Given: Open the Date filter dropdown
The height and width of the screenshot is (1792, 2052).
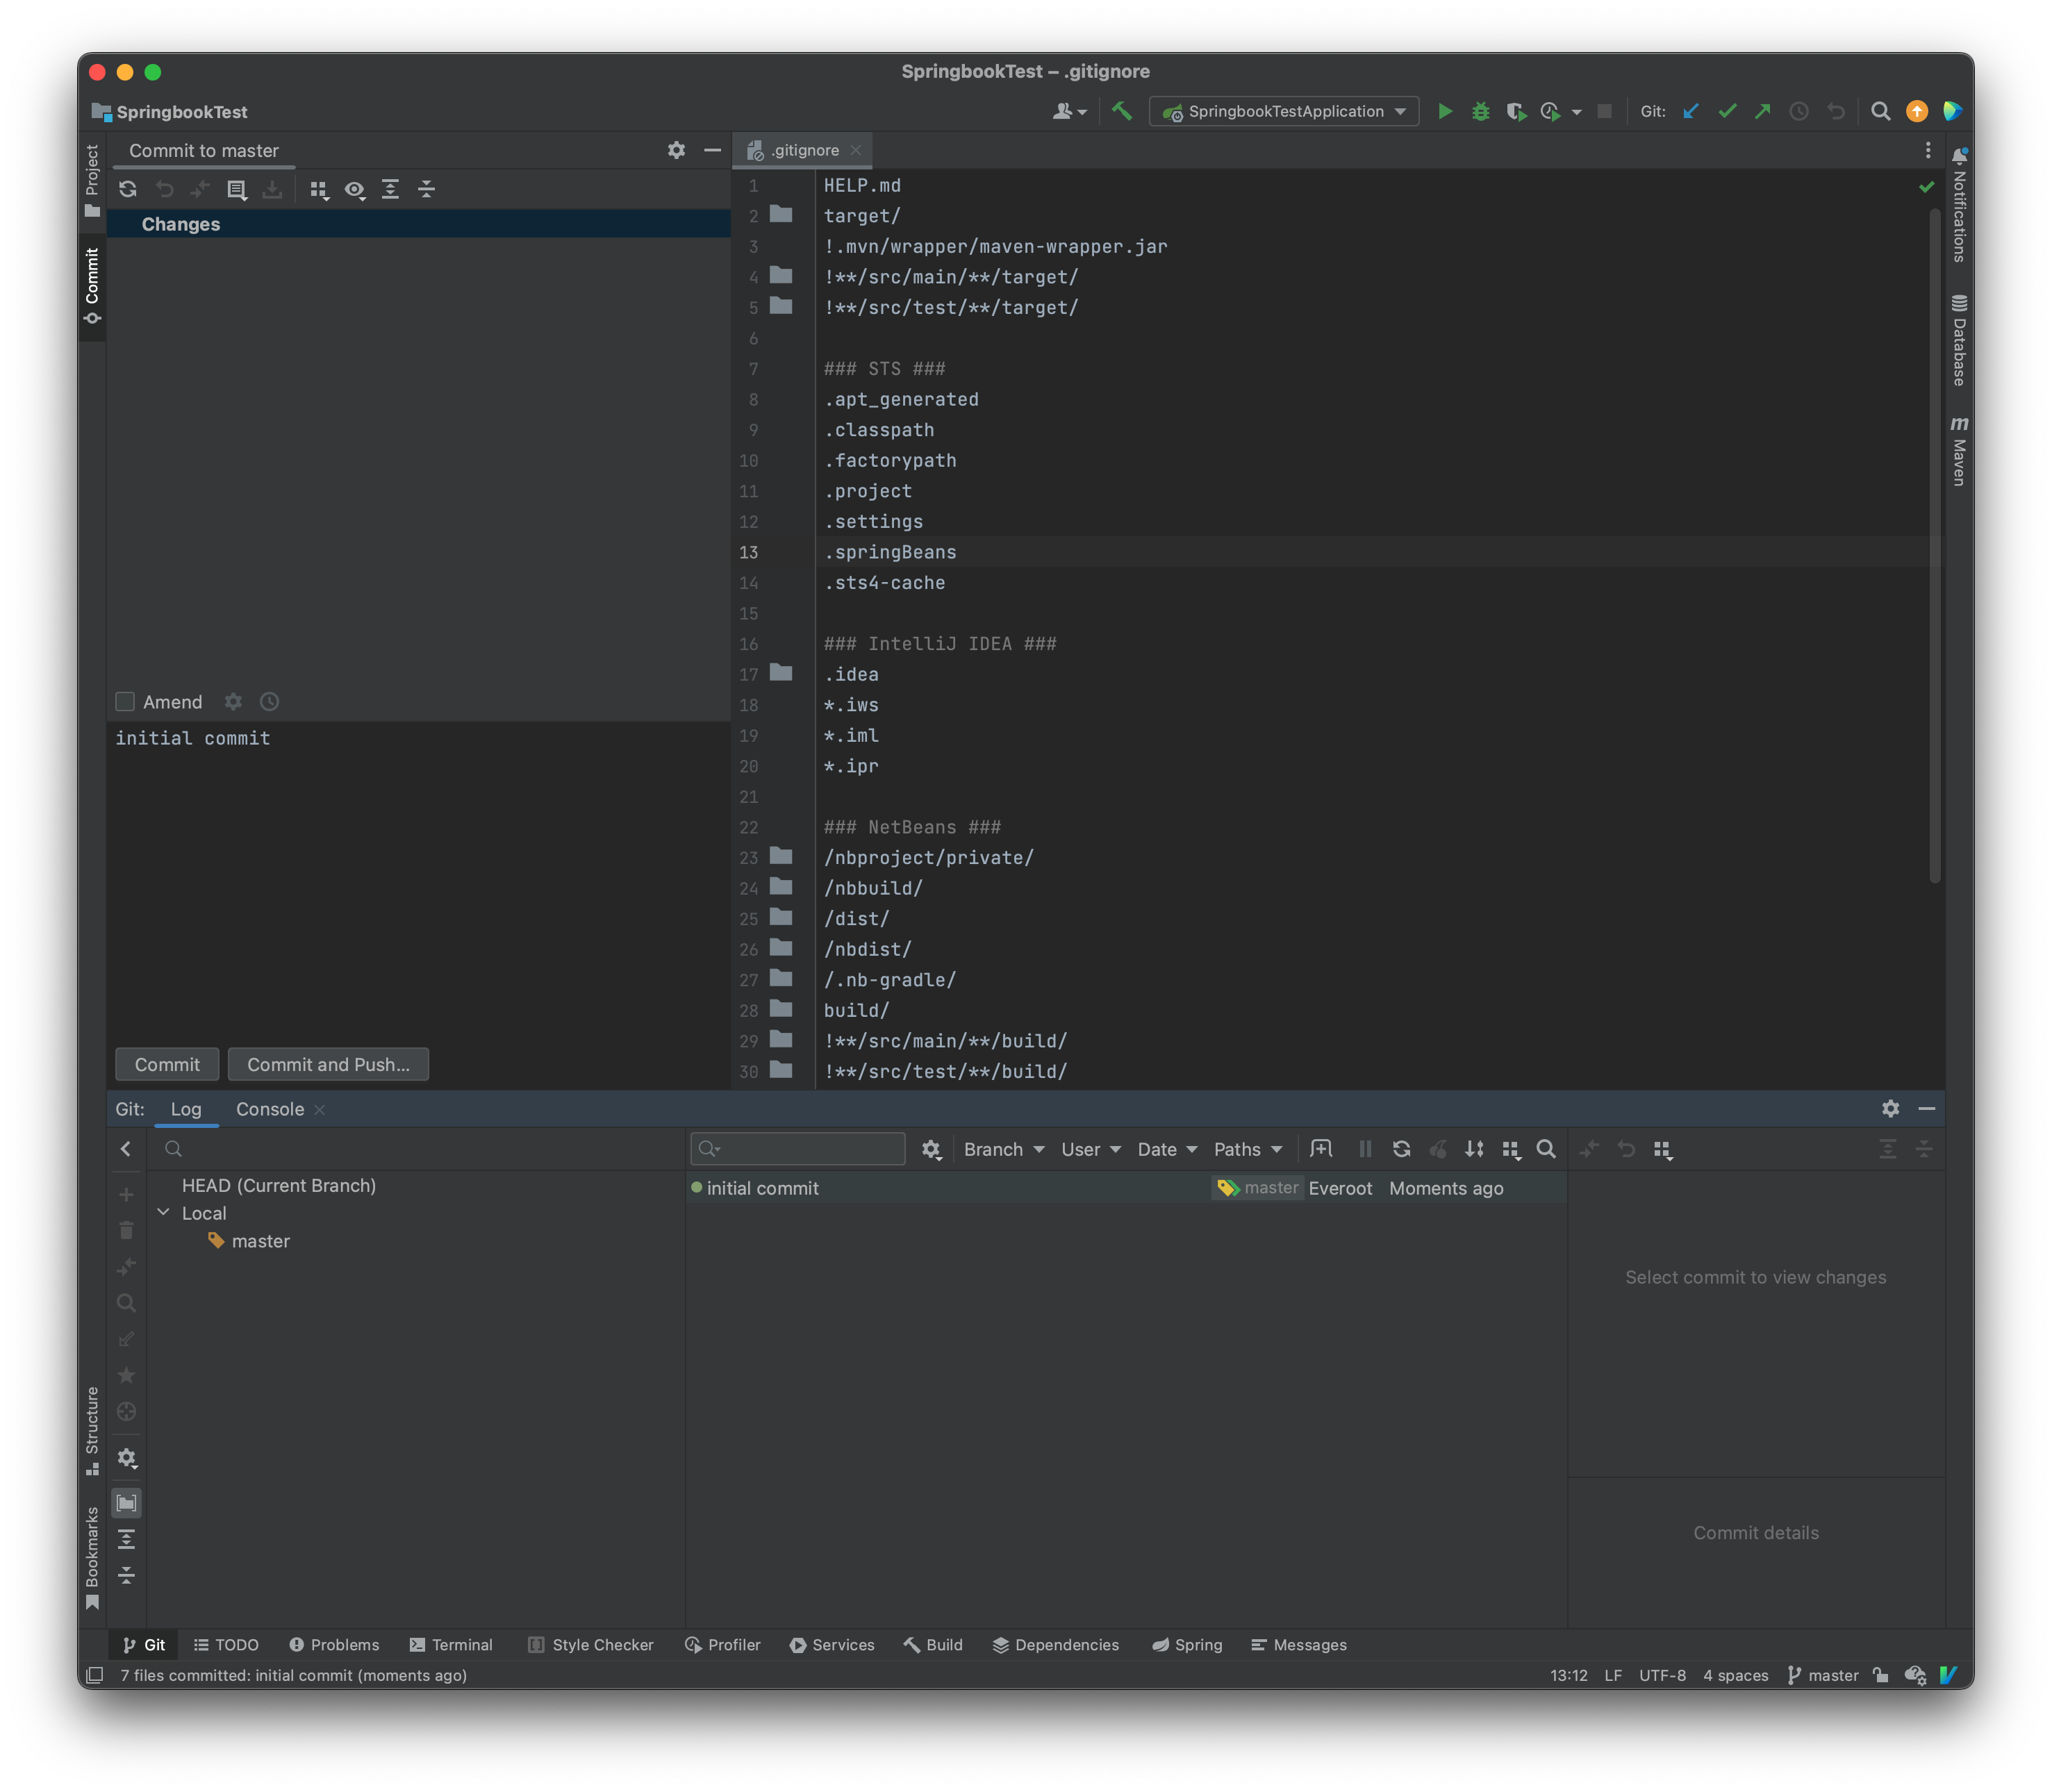Looking at the screenshot, I should coord(1167,1149).
